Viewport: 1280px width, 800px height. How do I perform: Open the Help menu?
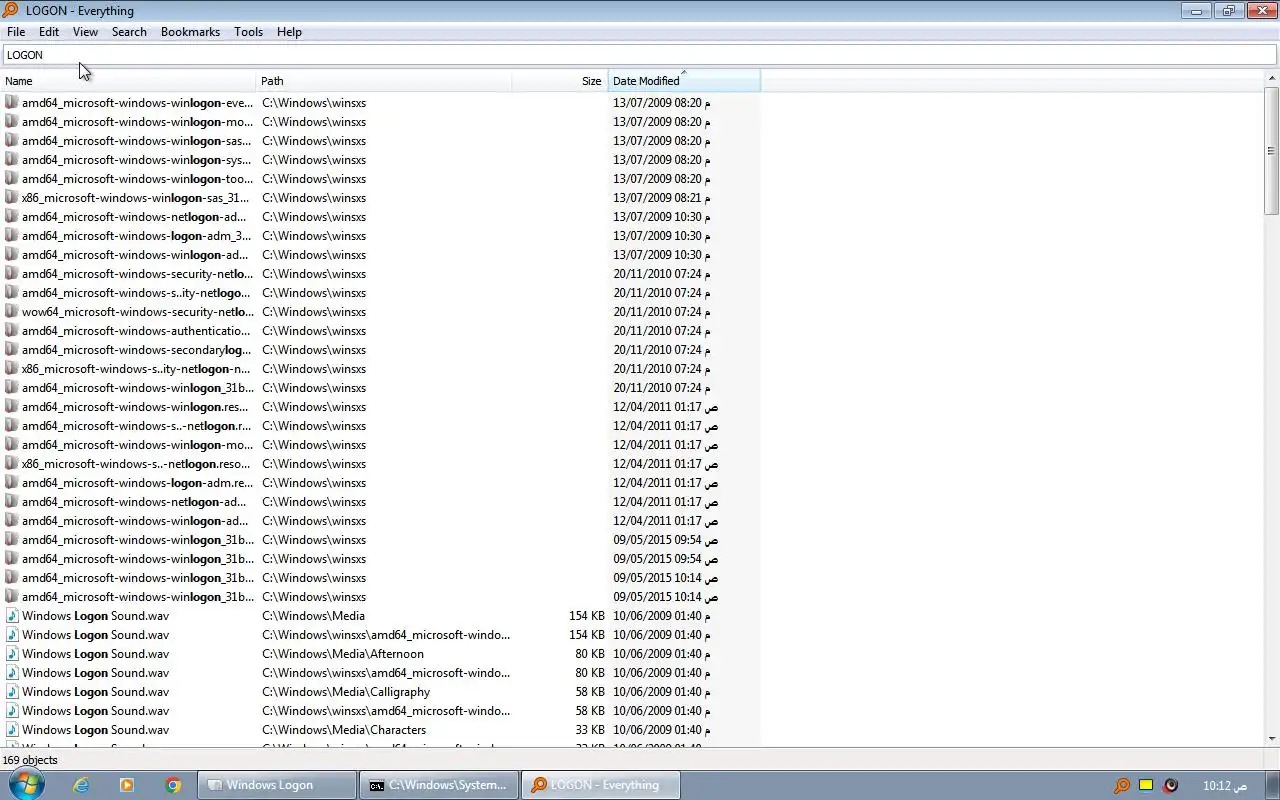point(289,32)
